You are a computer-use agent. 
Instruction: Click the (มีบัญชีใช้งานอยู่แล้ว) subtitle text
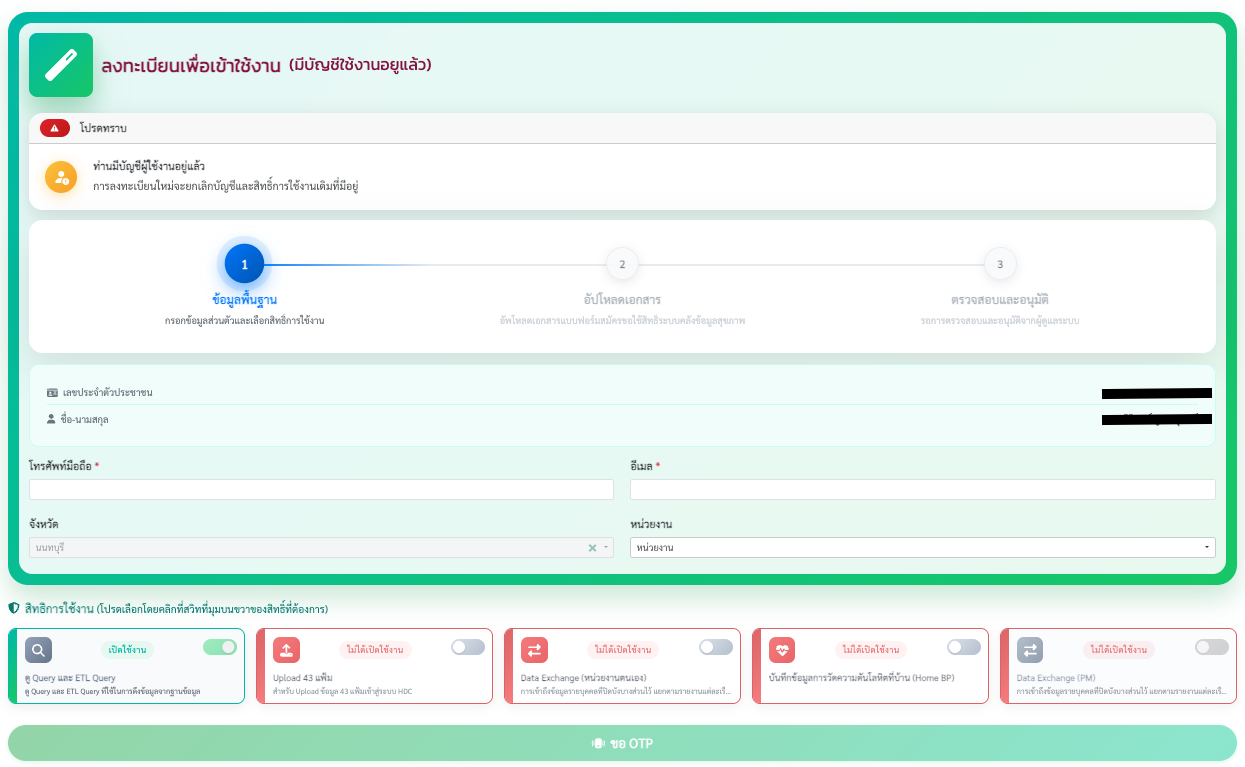tap(360, 65)
